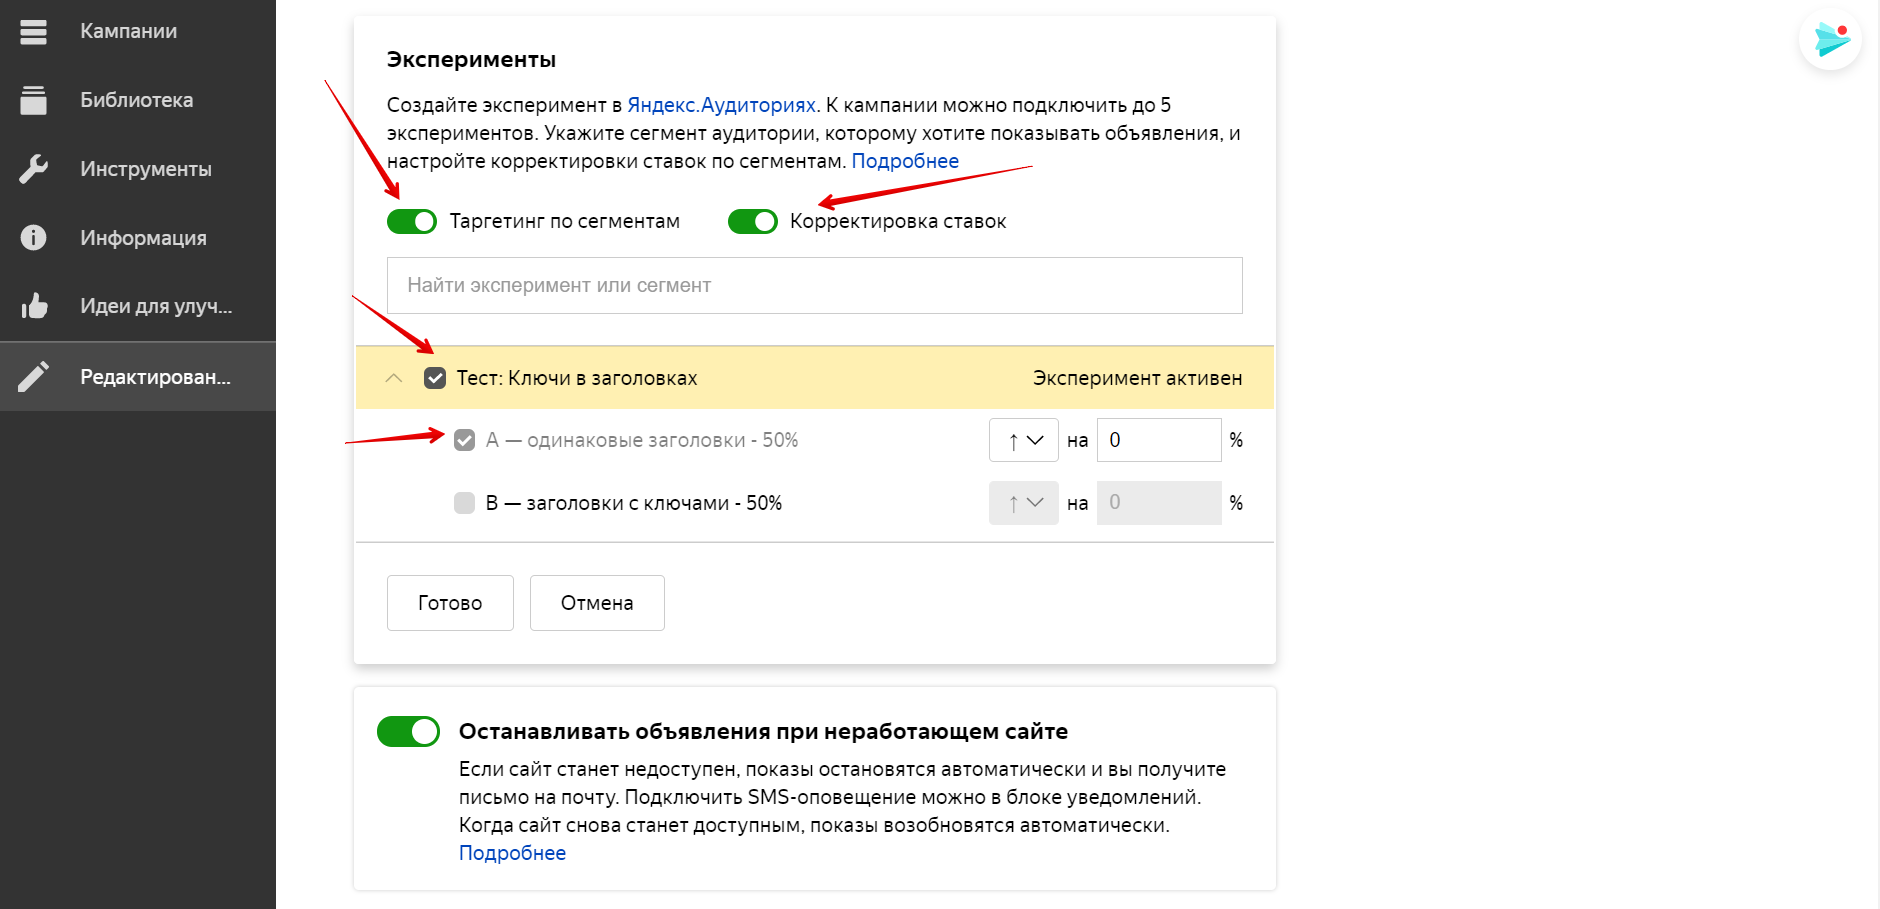Screen dimensions: 1880x909
Task: Focus the experiment or segment search field
Action: click(815, 285)
